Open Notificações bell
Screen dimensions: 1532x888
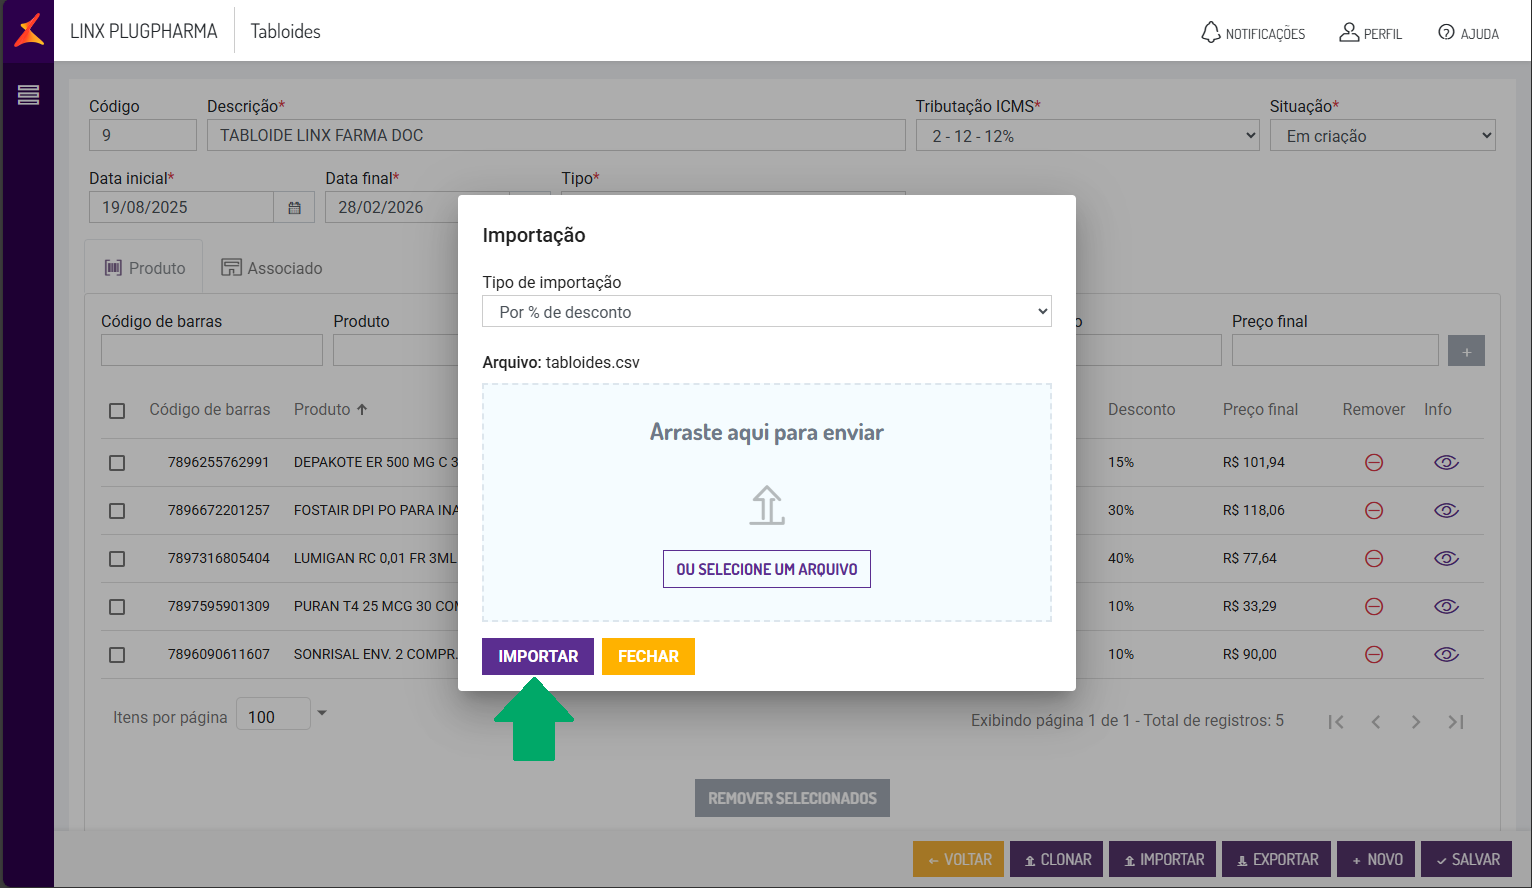pos(1253,33)
